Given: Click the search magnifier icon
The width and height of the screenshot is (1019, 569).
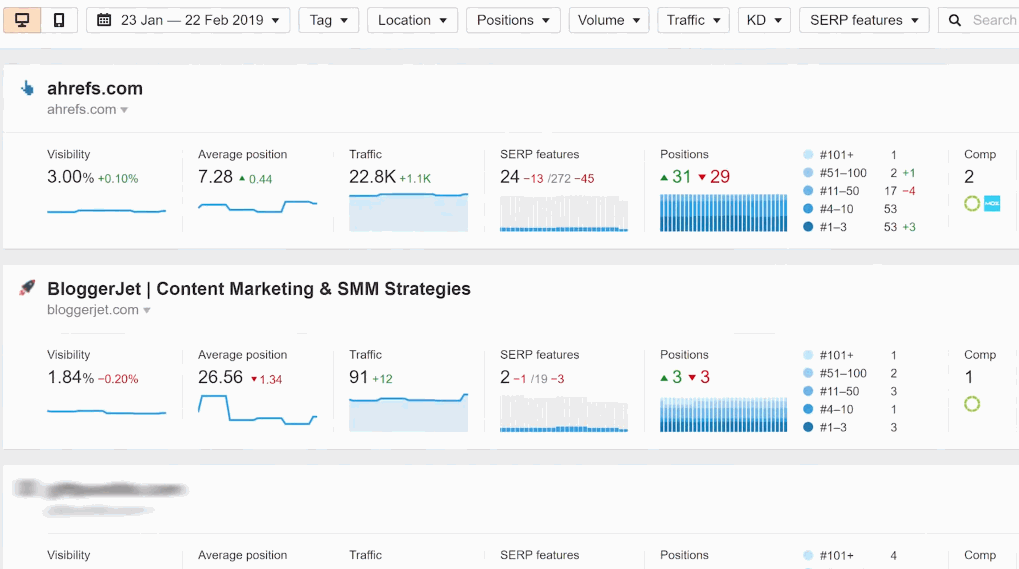Looking at the screenshot, I should tap(956, 20).
